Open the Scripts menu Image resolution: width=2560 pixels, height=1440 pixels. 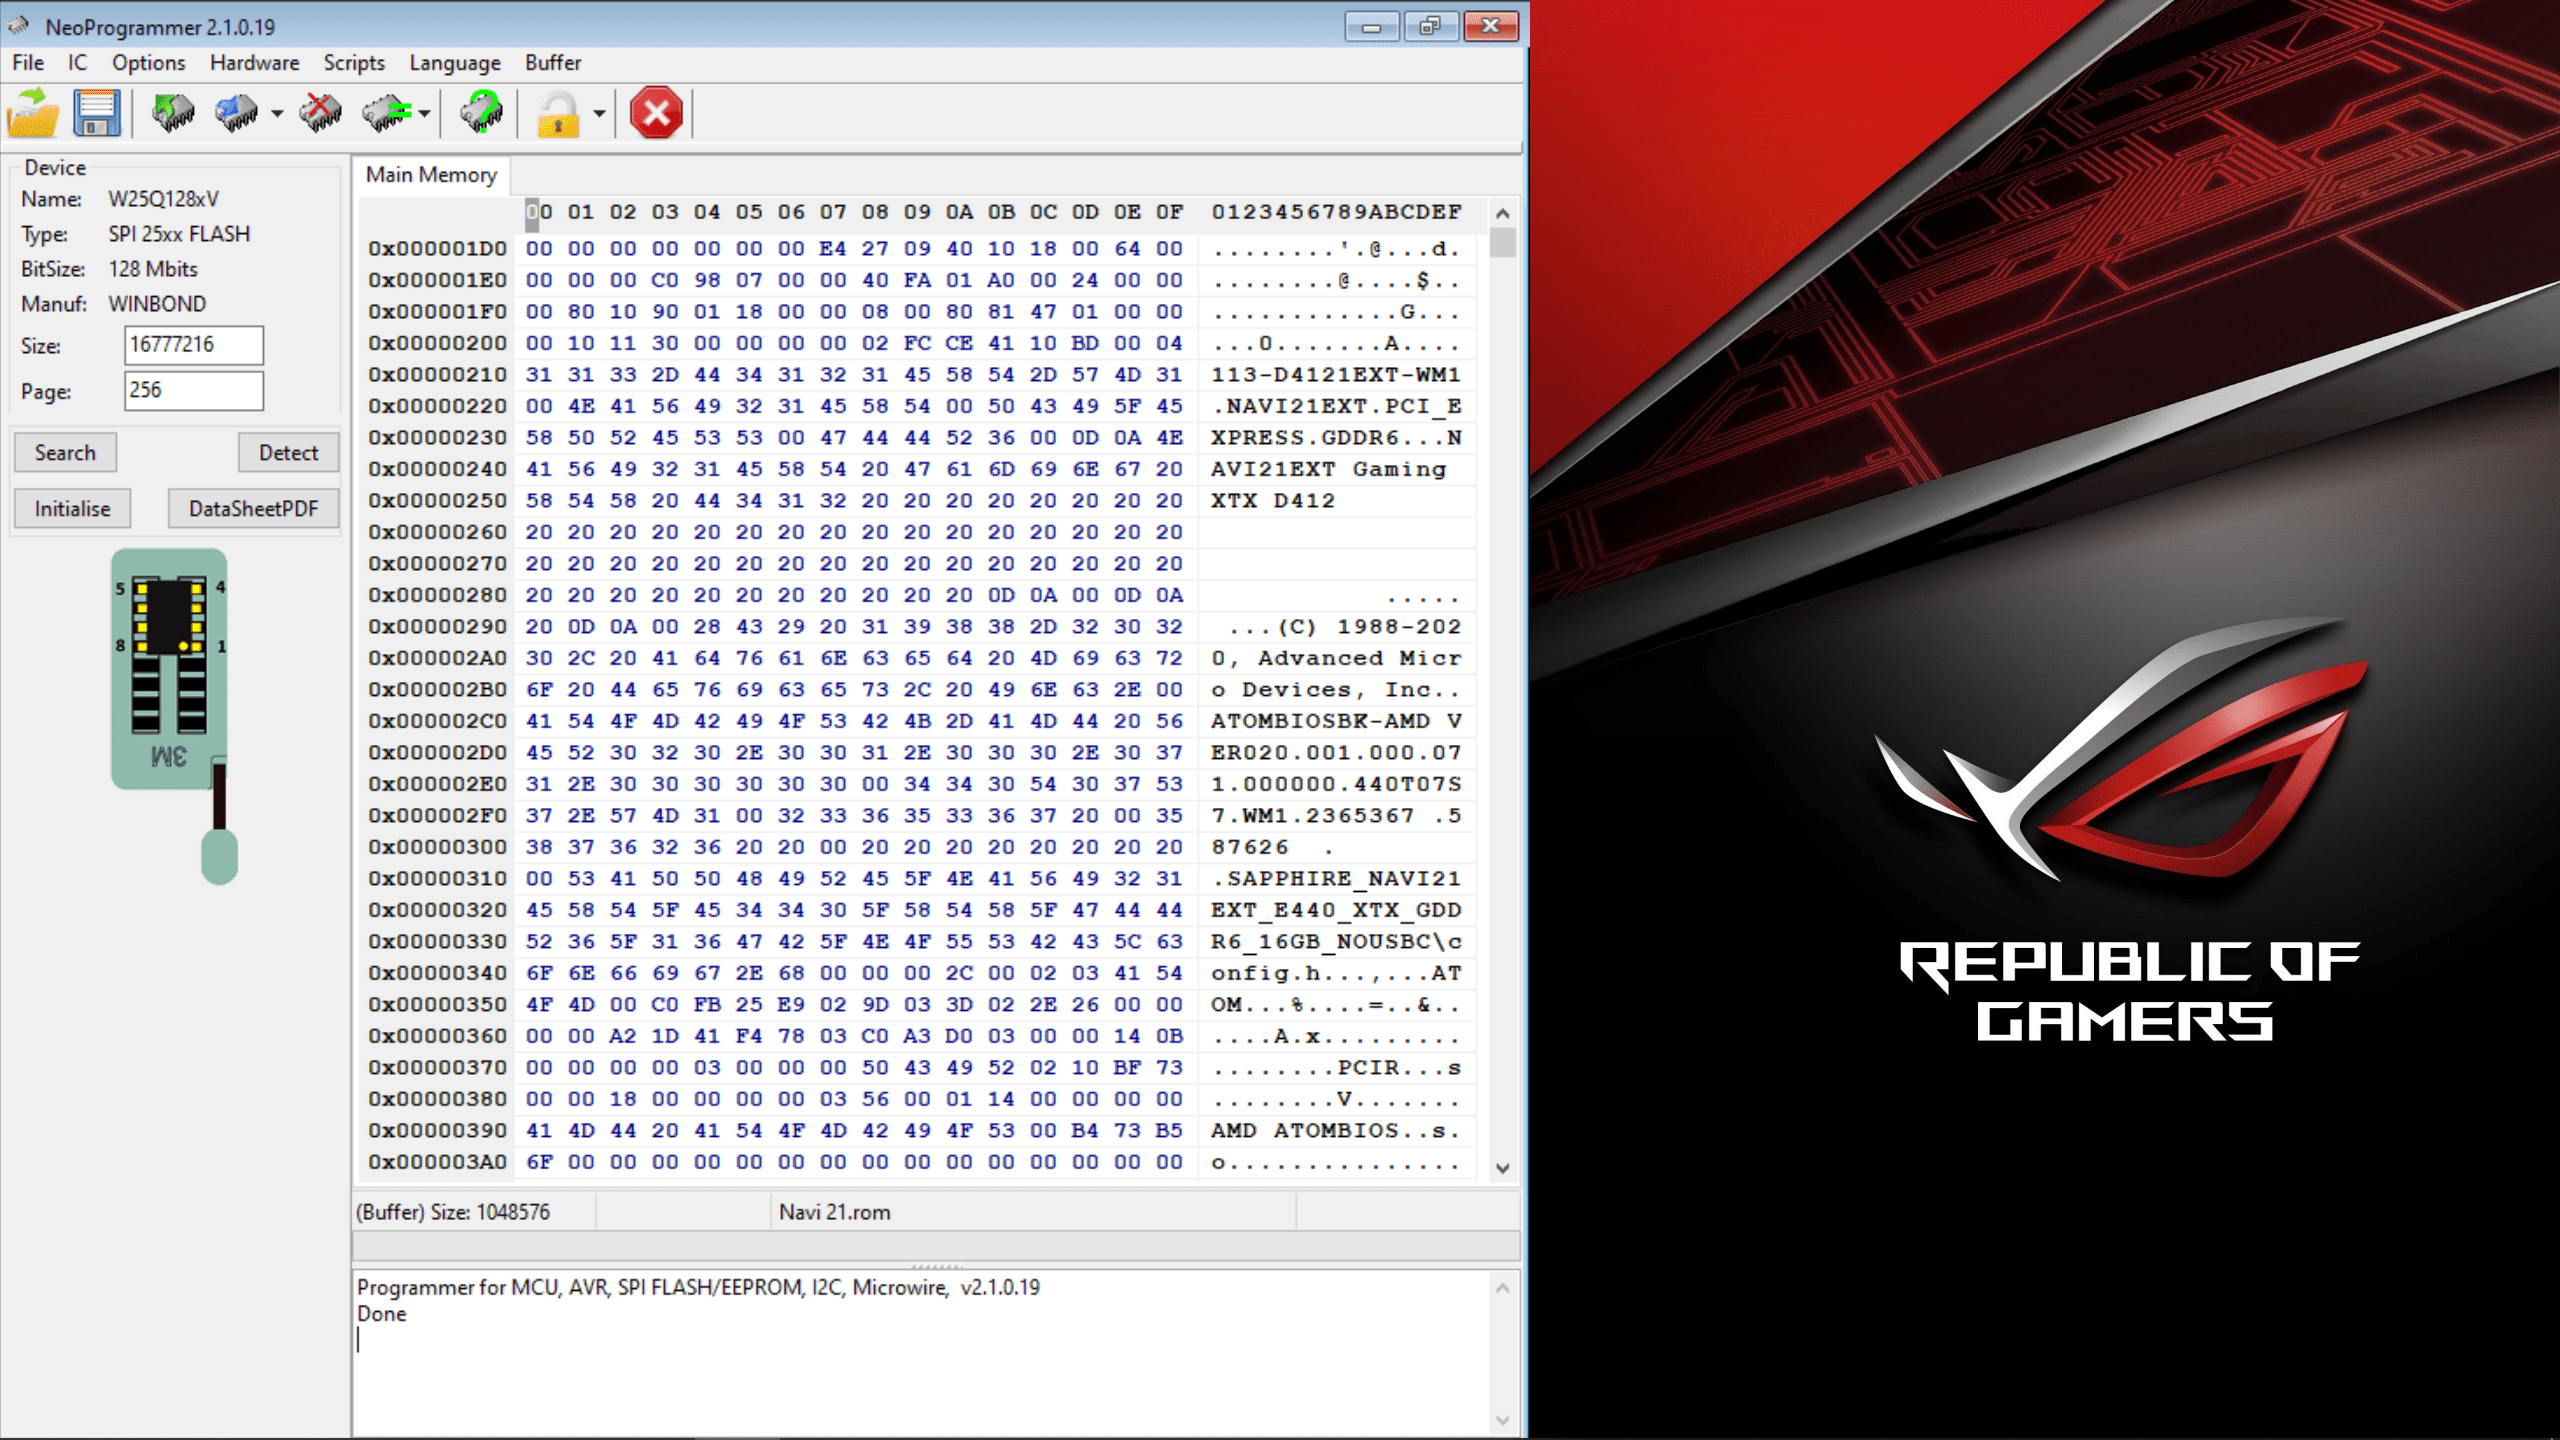coord(353,62)
